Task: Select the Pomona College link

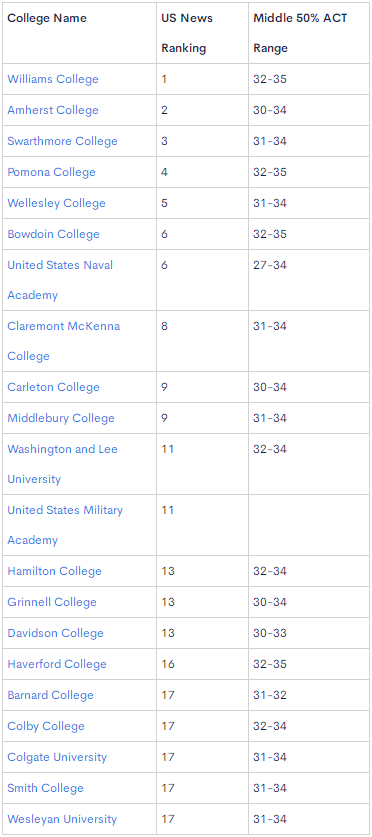Action: pyautogui.click(x=51, y=172)
